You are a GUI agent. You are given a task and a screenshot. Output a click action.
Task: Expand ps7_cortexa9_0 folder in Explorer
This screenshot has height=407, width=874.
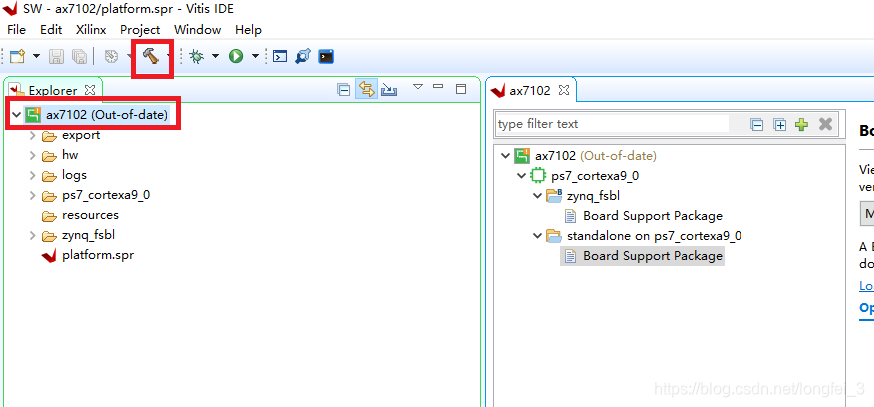(x=32, y=196)
